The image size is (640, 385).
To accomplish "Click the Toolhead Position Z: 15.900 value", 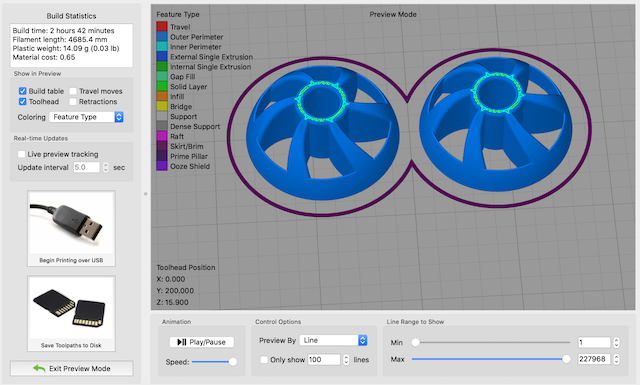I will (172, 302).
